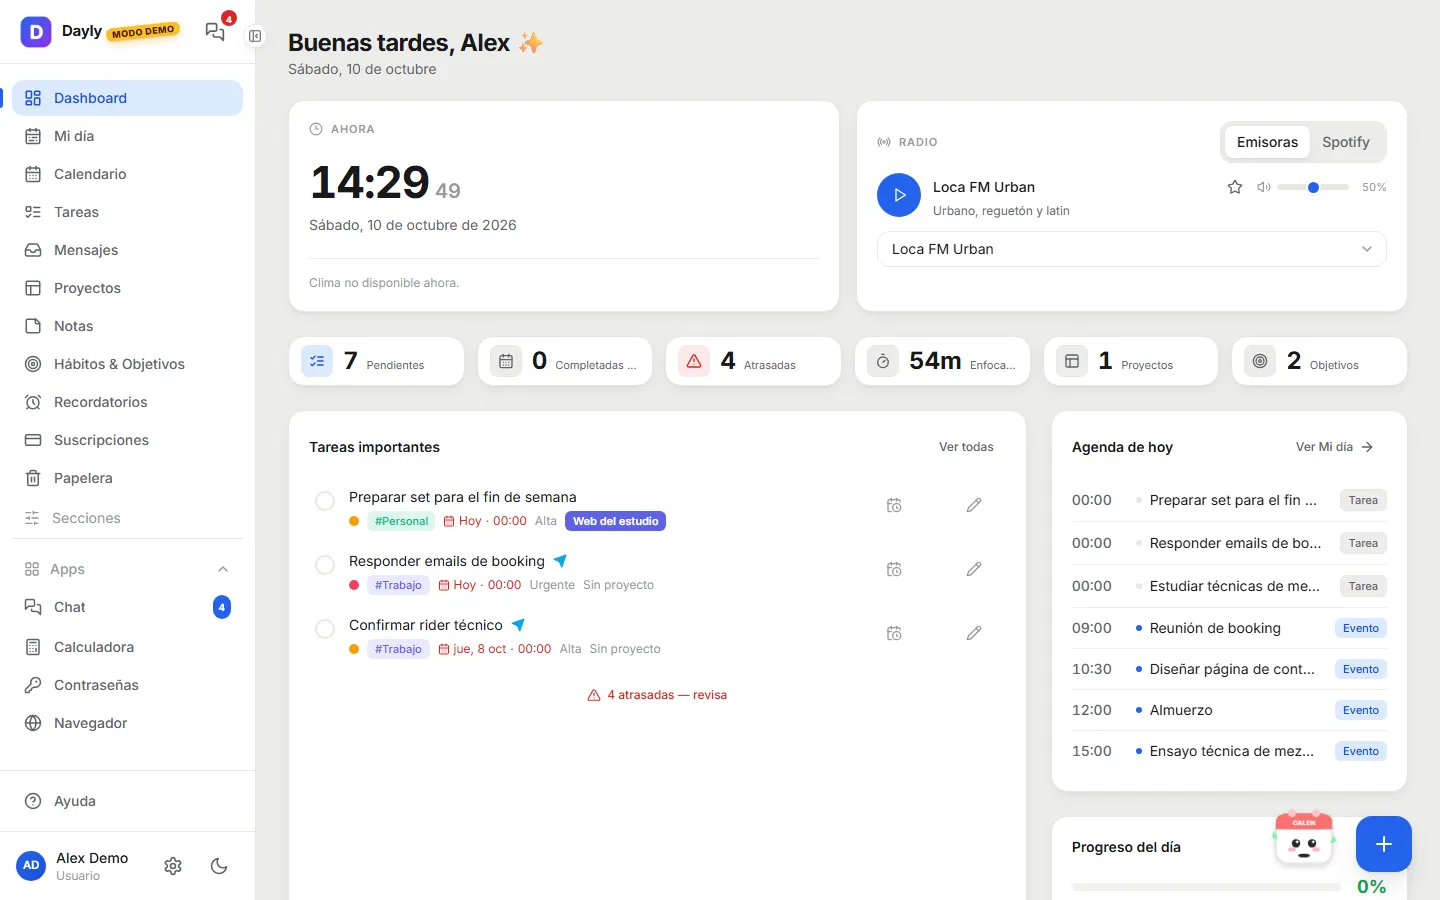Click the calendar mascot icon
The width and height of the screenshot is (1440, 900).
[1304, 839]
